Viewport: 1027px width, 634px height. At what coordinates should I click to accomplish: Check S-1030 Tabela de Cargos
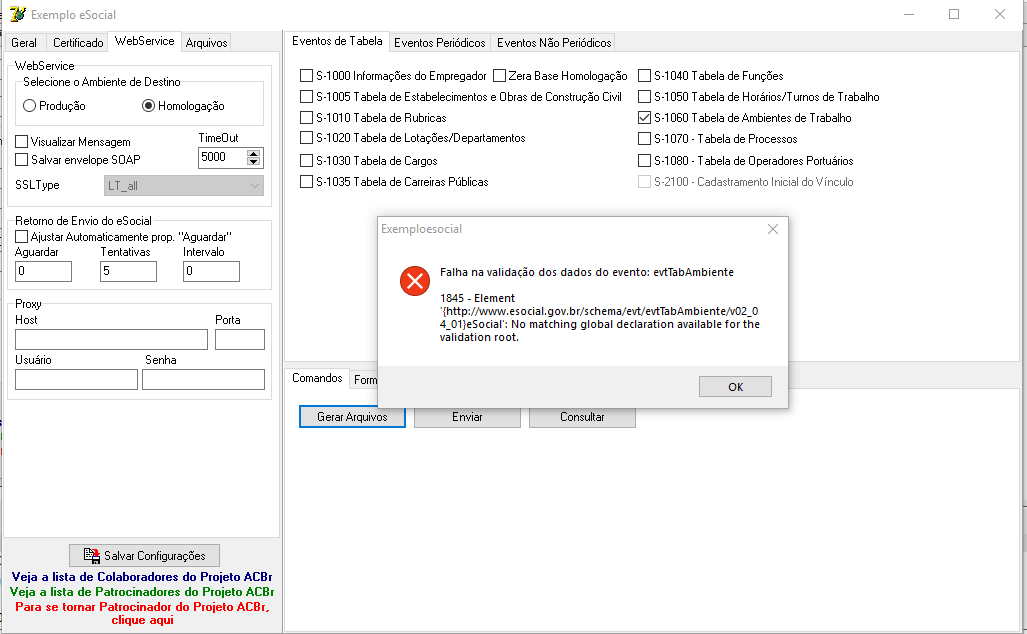(x=306, y=160)
